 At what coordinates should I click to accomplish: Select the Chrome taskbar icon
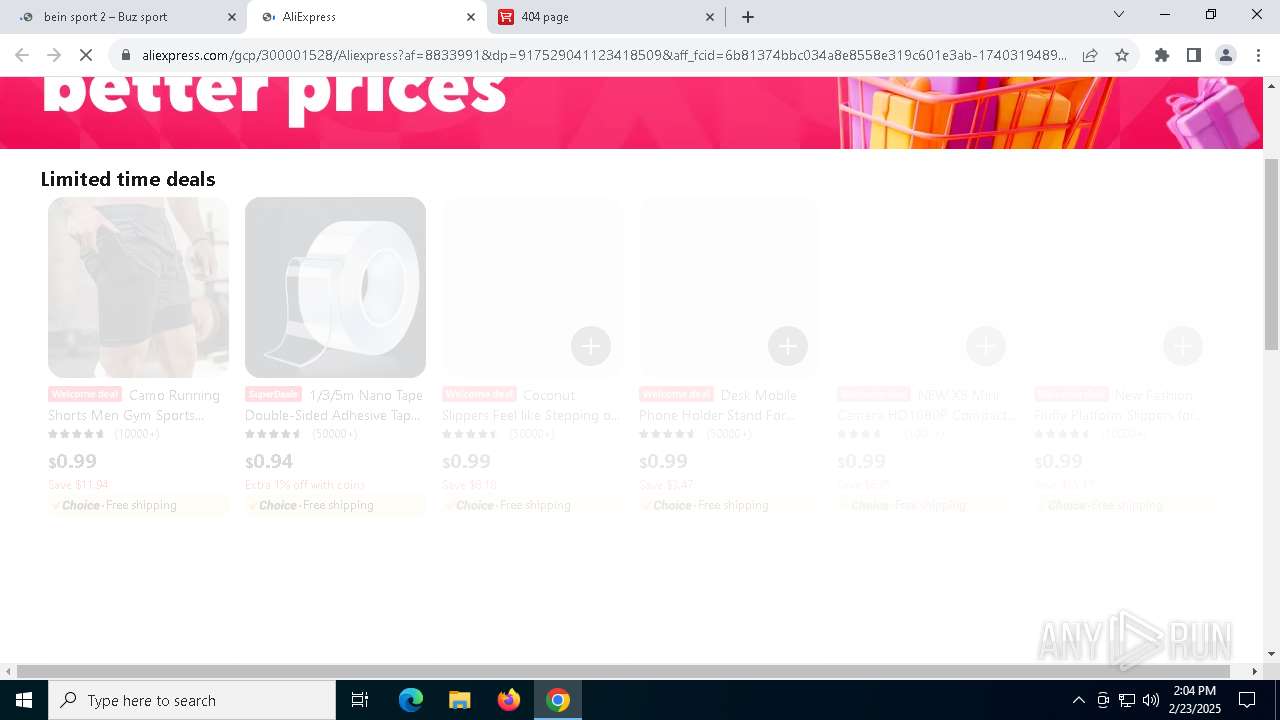click(558, 700)
